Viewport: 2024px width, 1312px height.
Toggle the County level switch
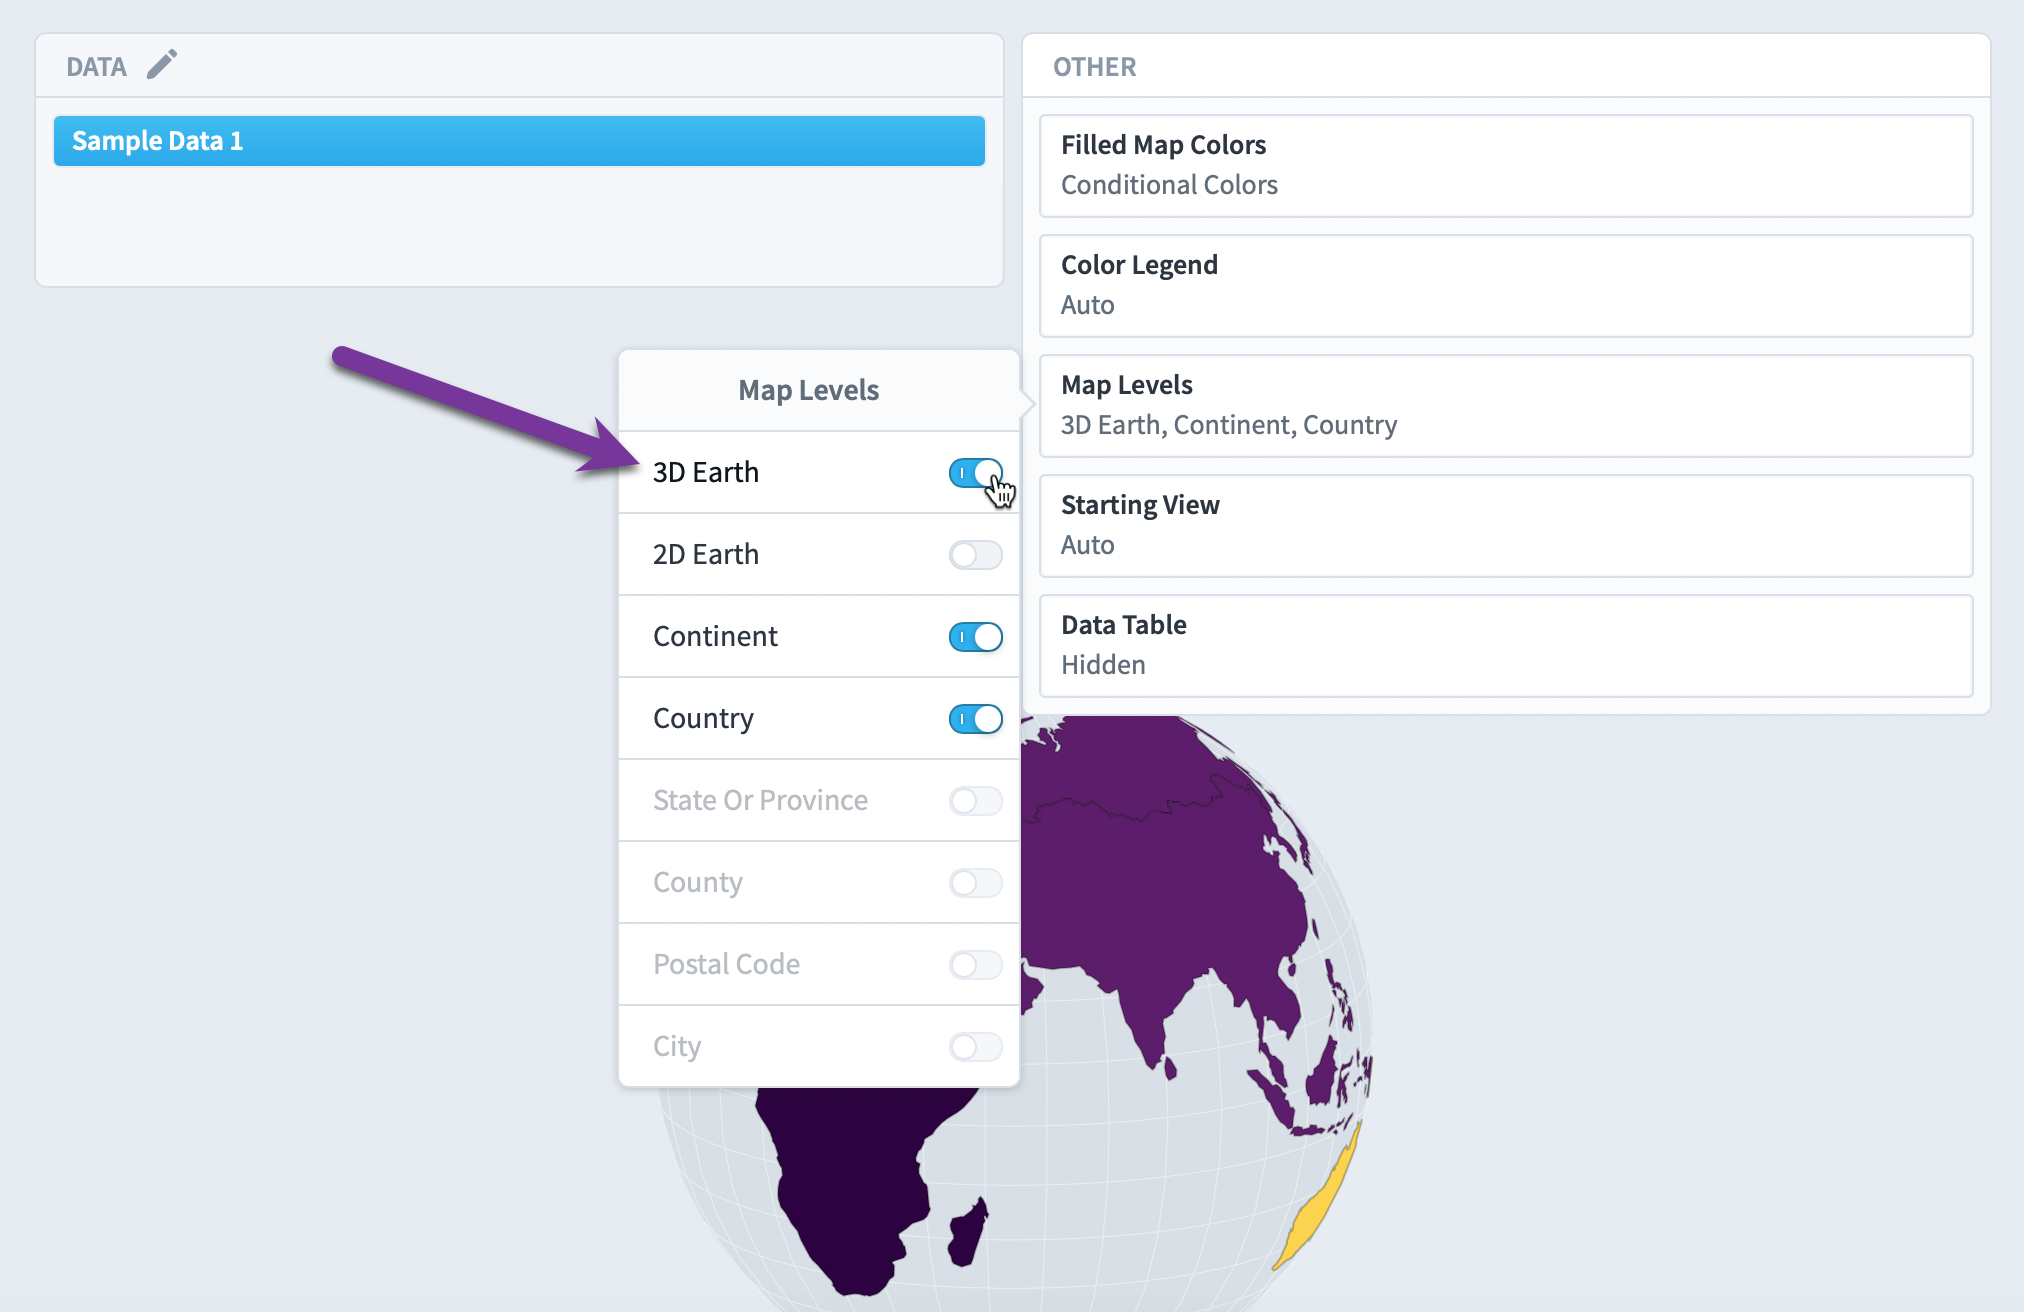[x=975, y=882]
